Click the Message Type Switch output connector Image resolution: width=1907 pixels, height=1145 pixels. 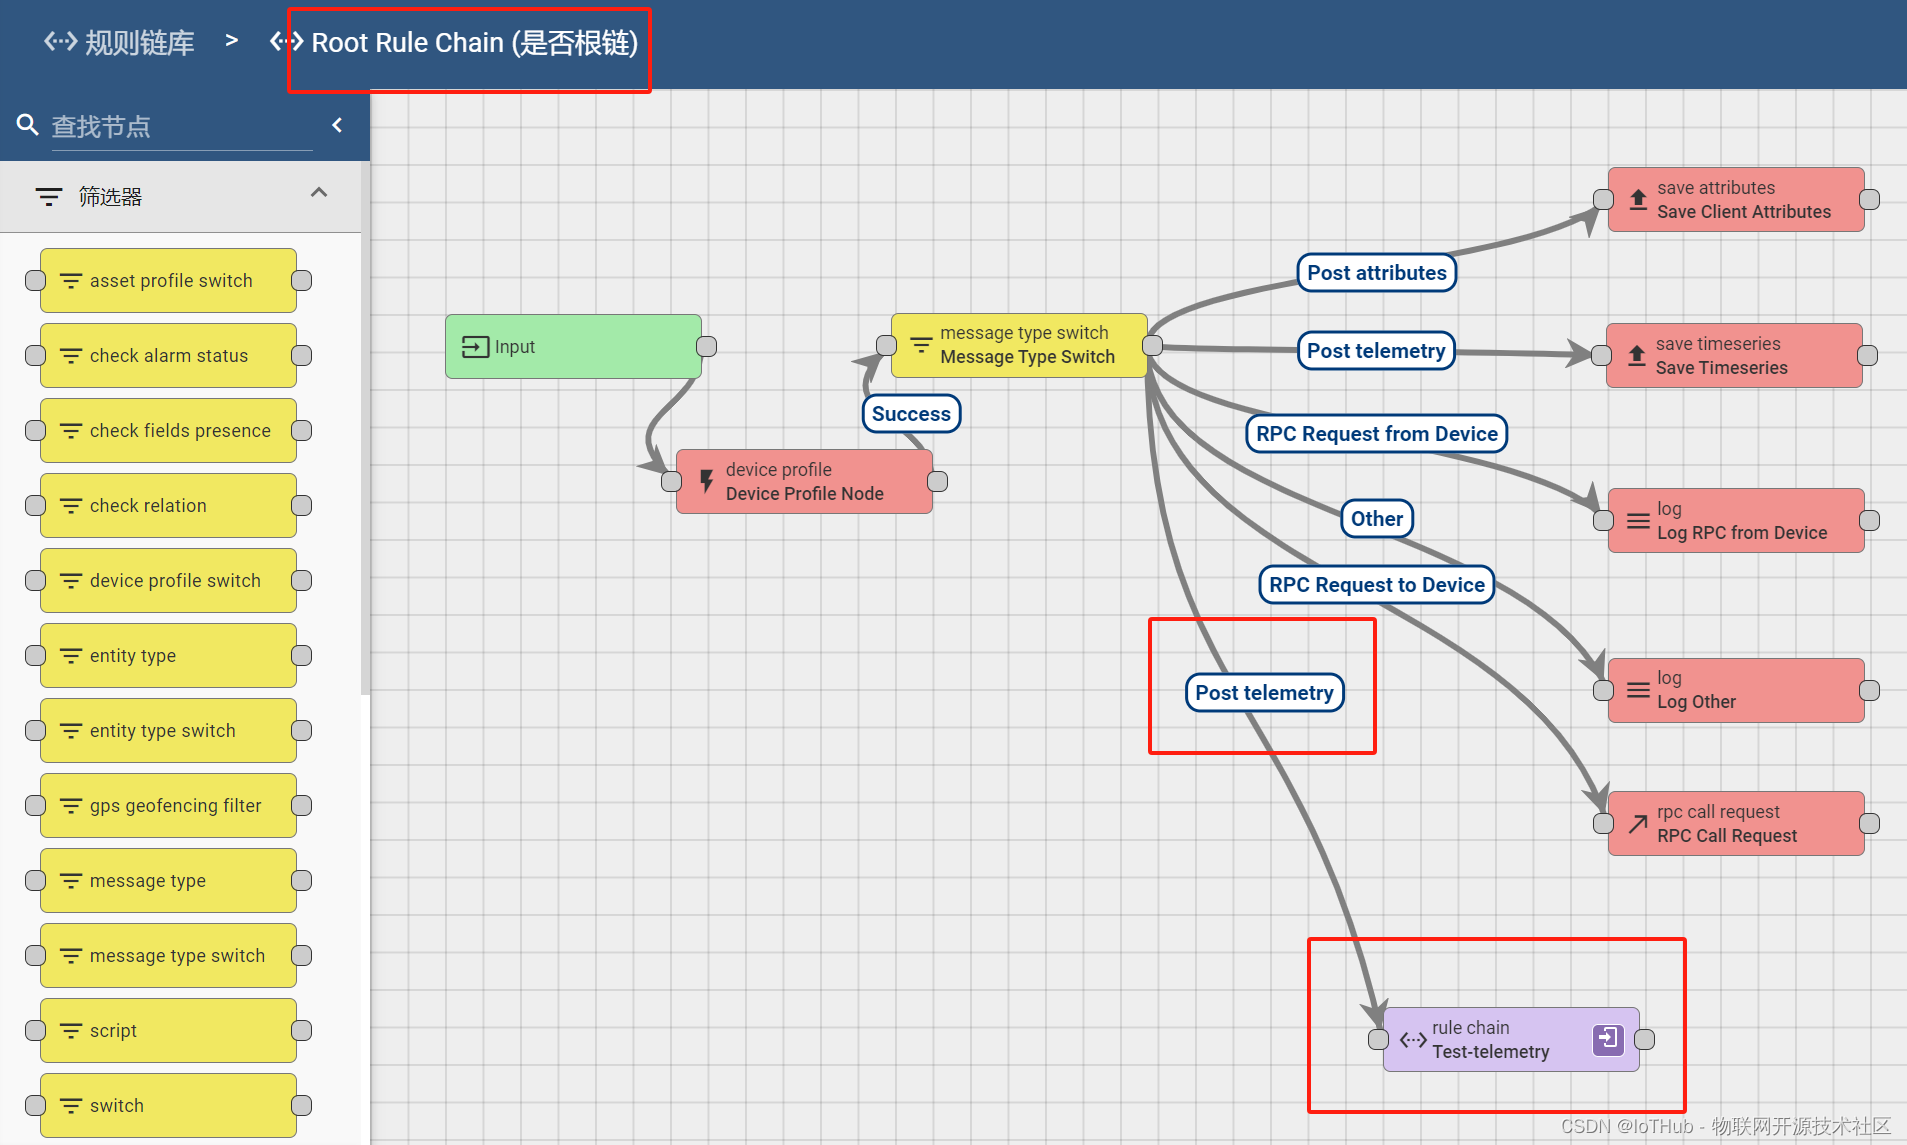pyautogui.click(x=1153, y=345)
